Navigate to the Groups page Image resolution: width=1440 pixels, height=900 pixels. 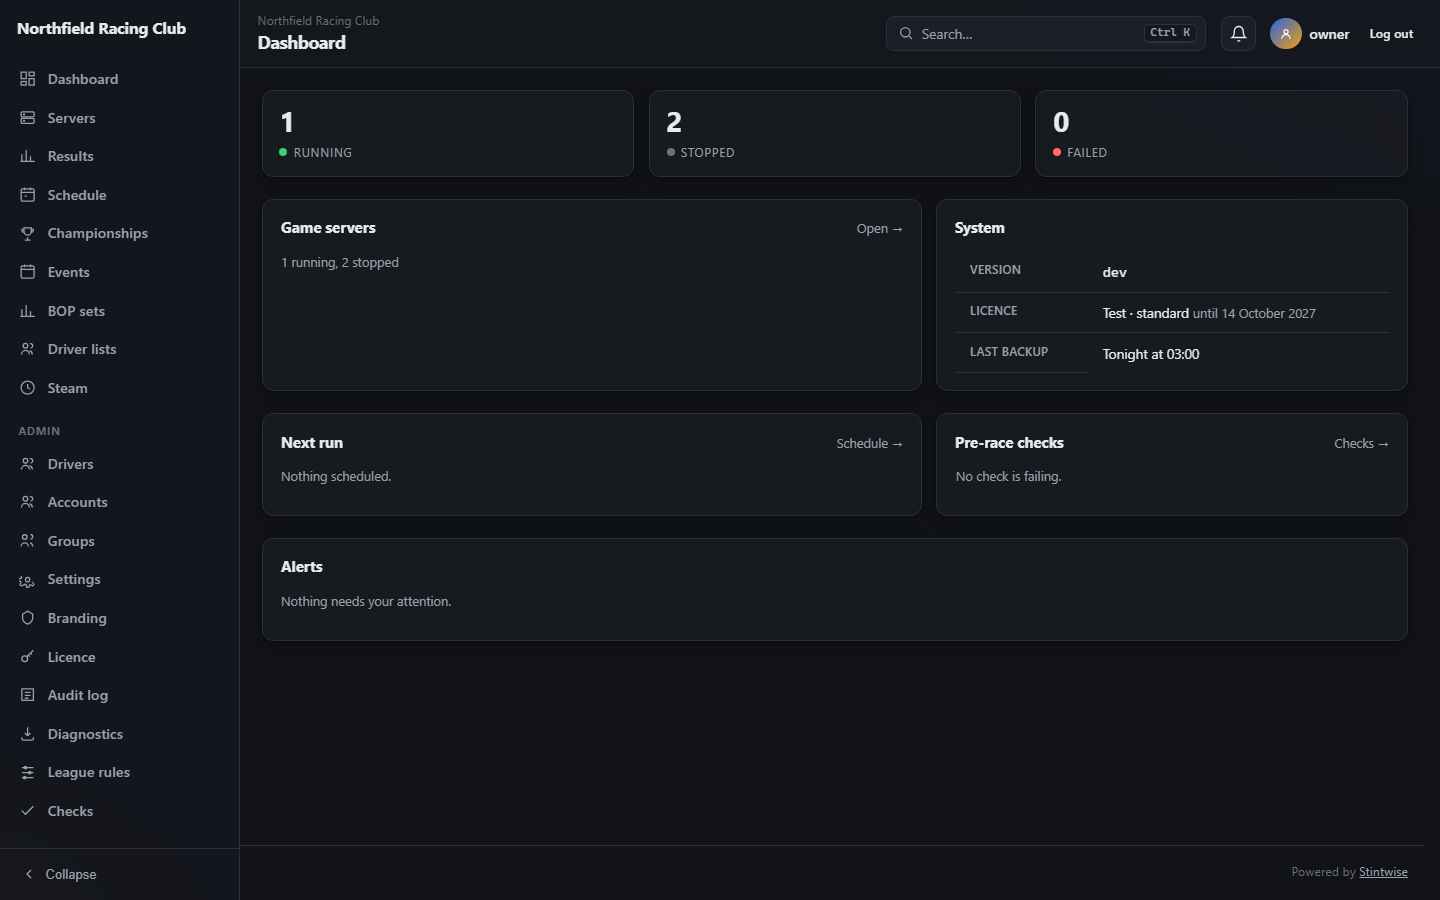click(x=71, y=541)
